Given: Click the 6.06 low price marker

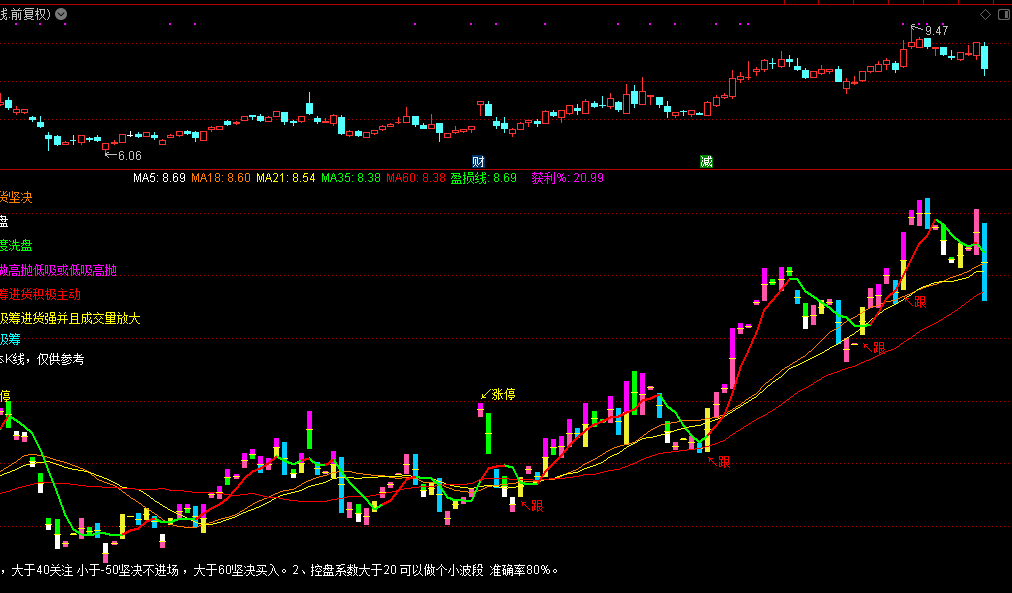Looking at the screenshot, I should click(x=124, y=155).
